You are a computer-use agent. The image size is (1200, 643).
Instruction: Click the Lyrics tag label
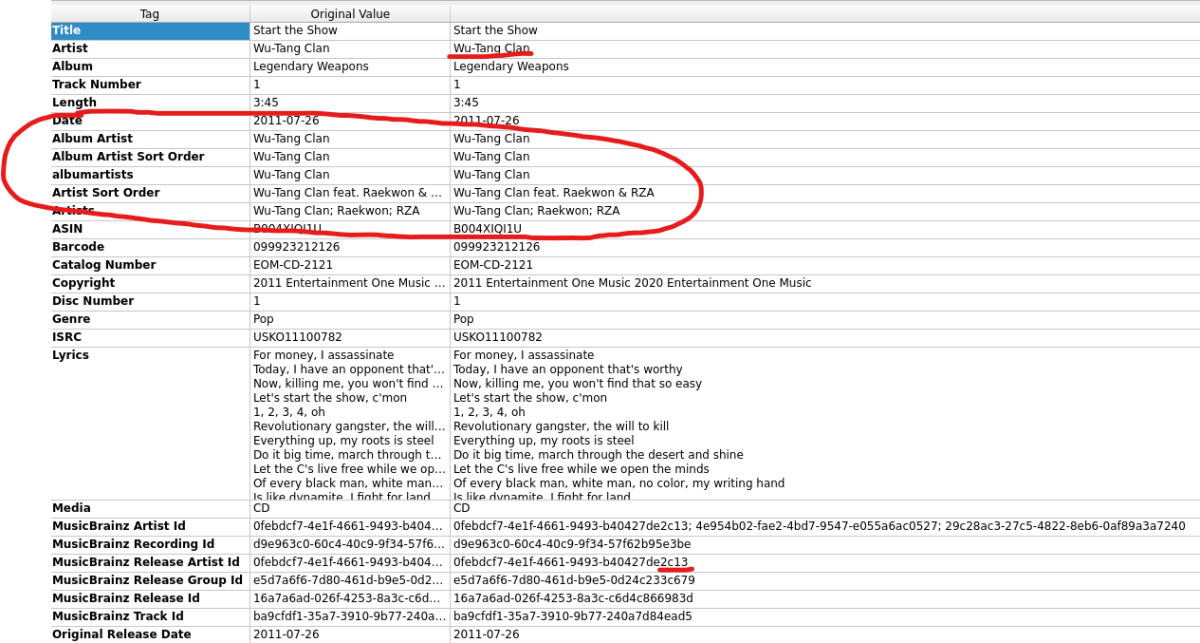[x=70, y=355]
